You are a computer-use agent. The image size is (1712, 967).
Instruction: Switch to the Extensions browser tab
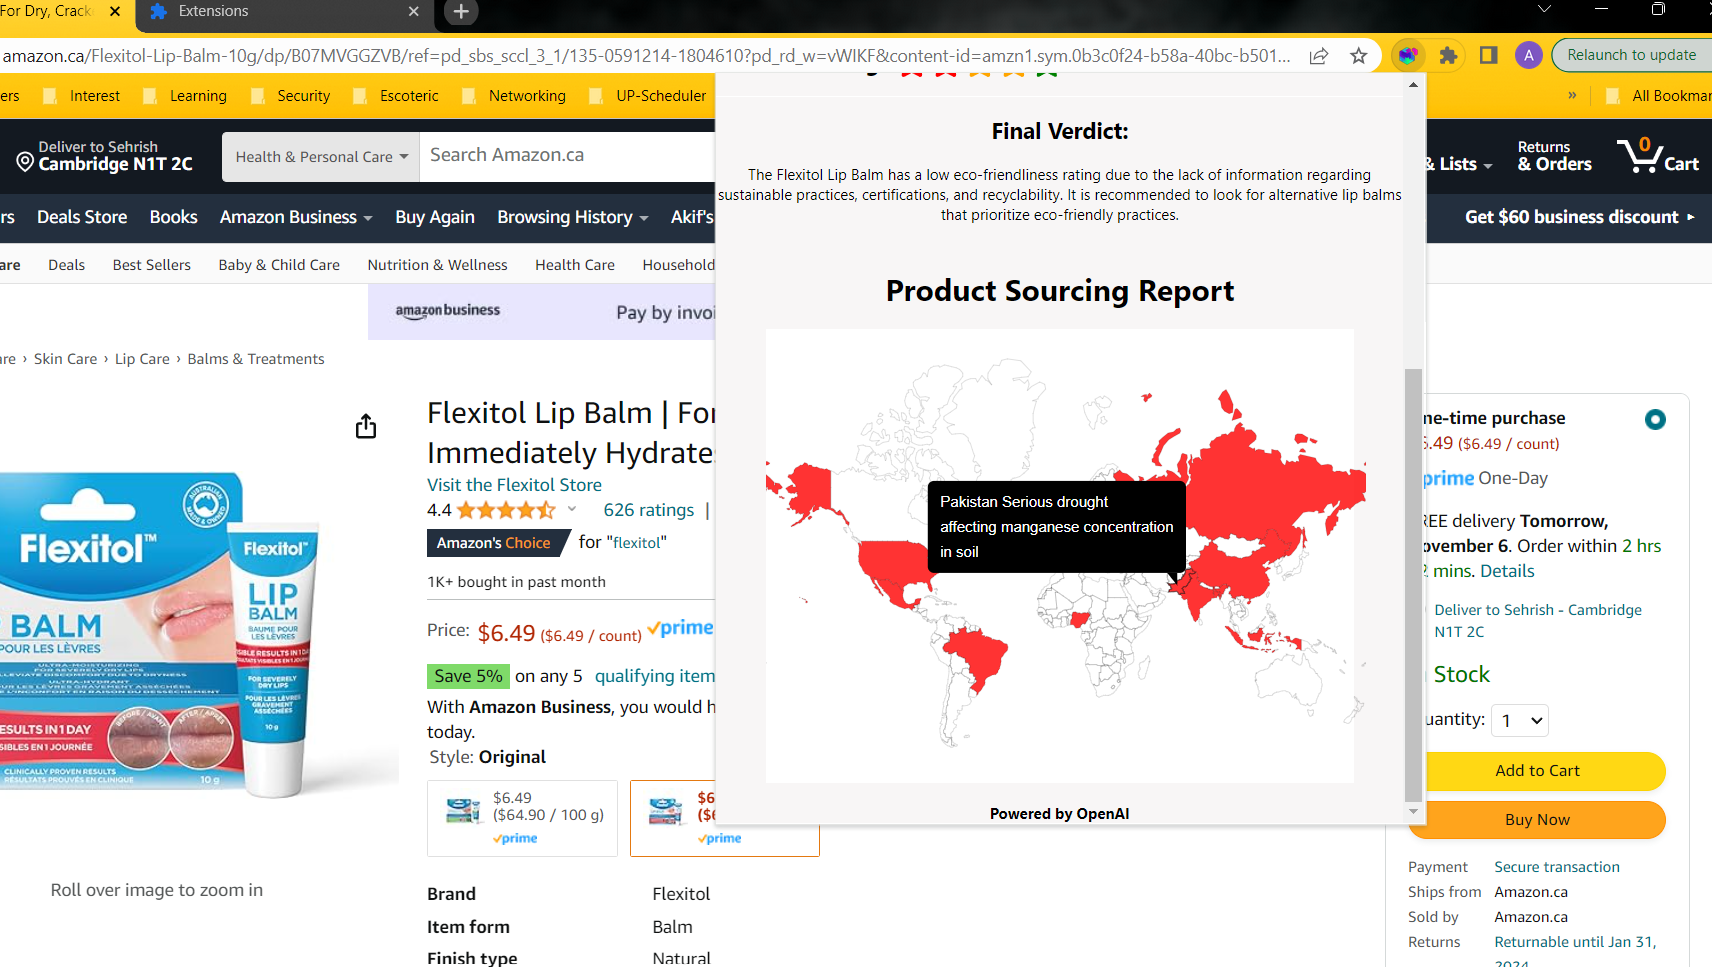tap(285, 12)
